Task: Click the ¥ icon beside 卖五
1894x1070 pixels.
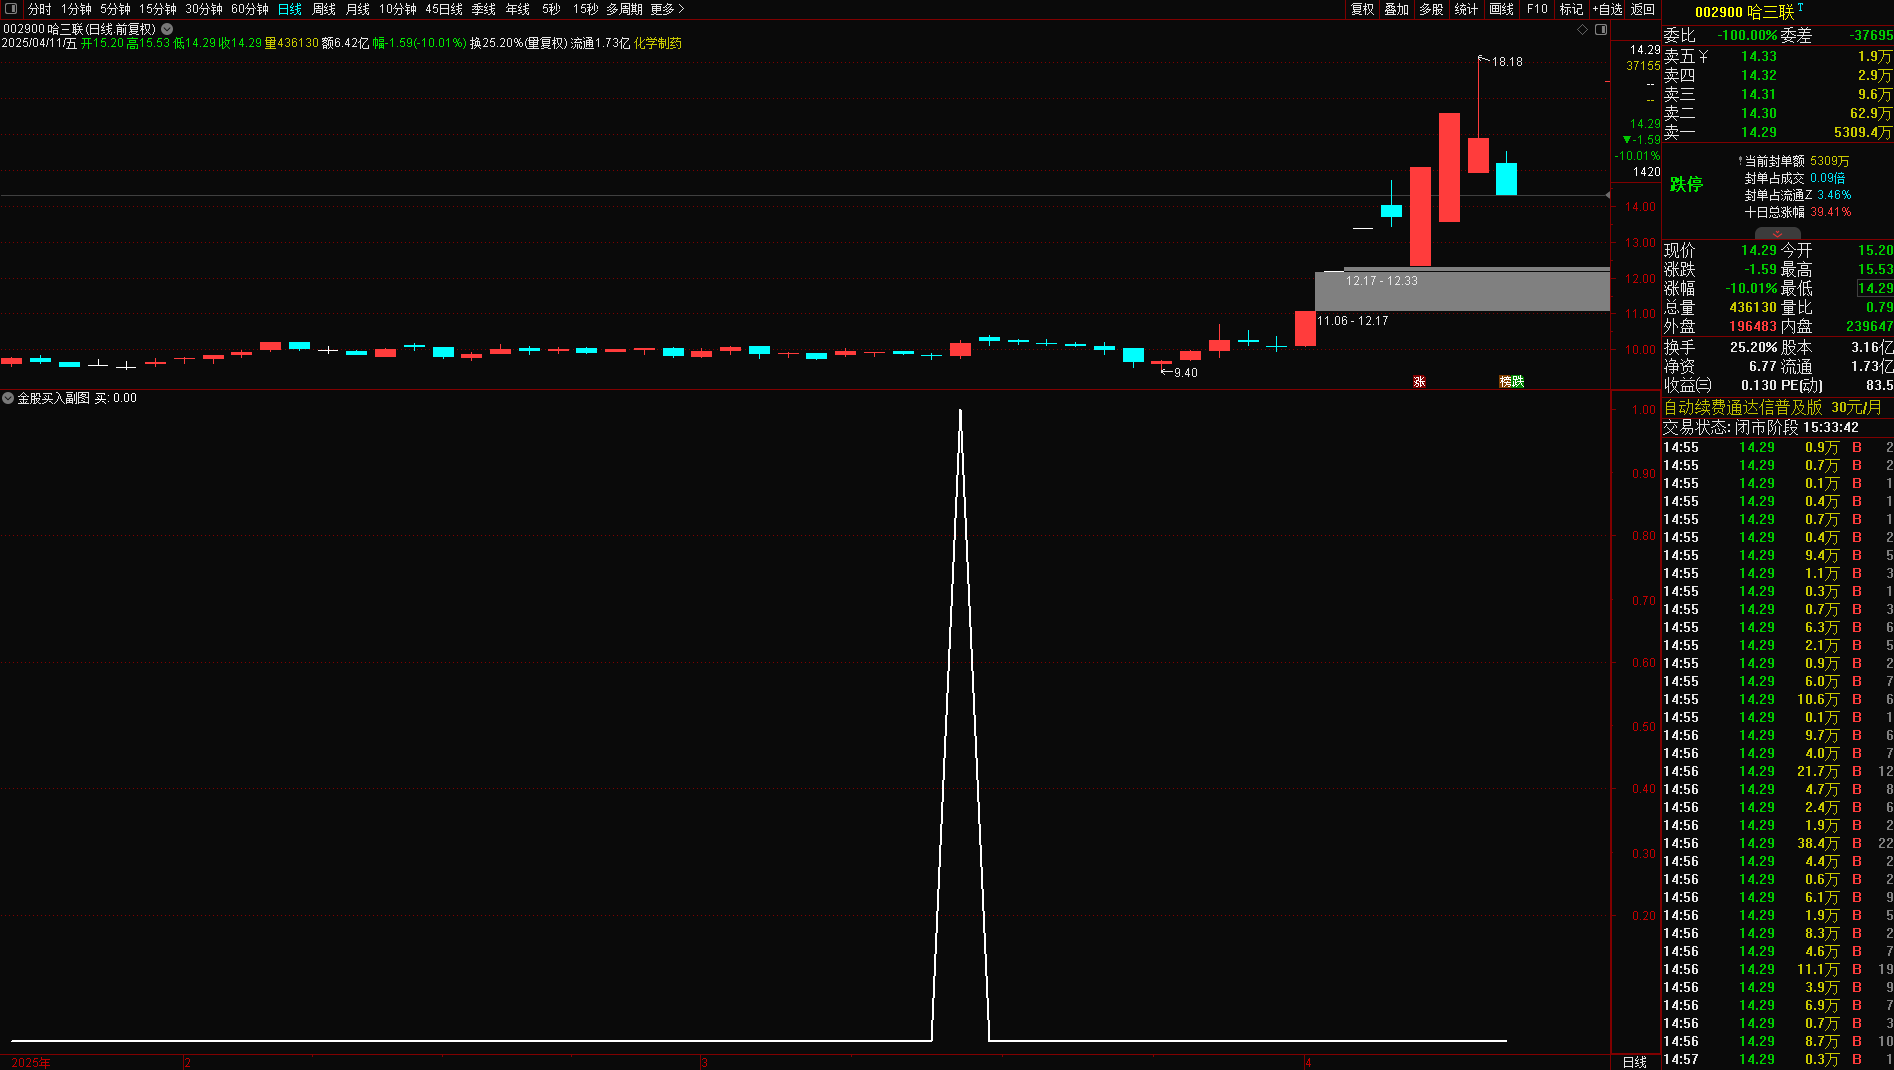Action: pyautogui.click(x=1703, y=57)
